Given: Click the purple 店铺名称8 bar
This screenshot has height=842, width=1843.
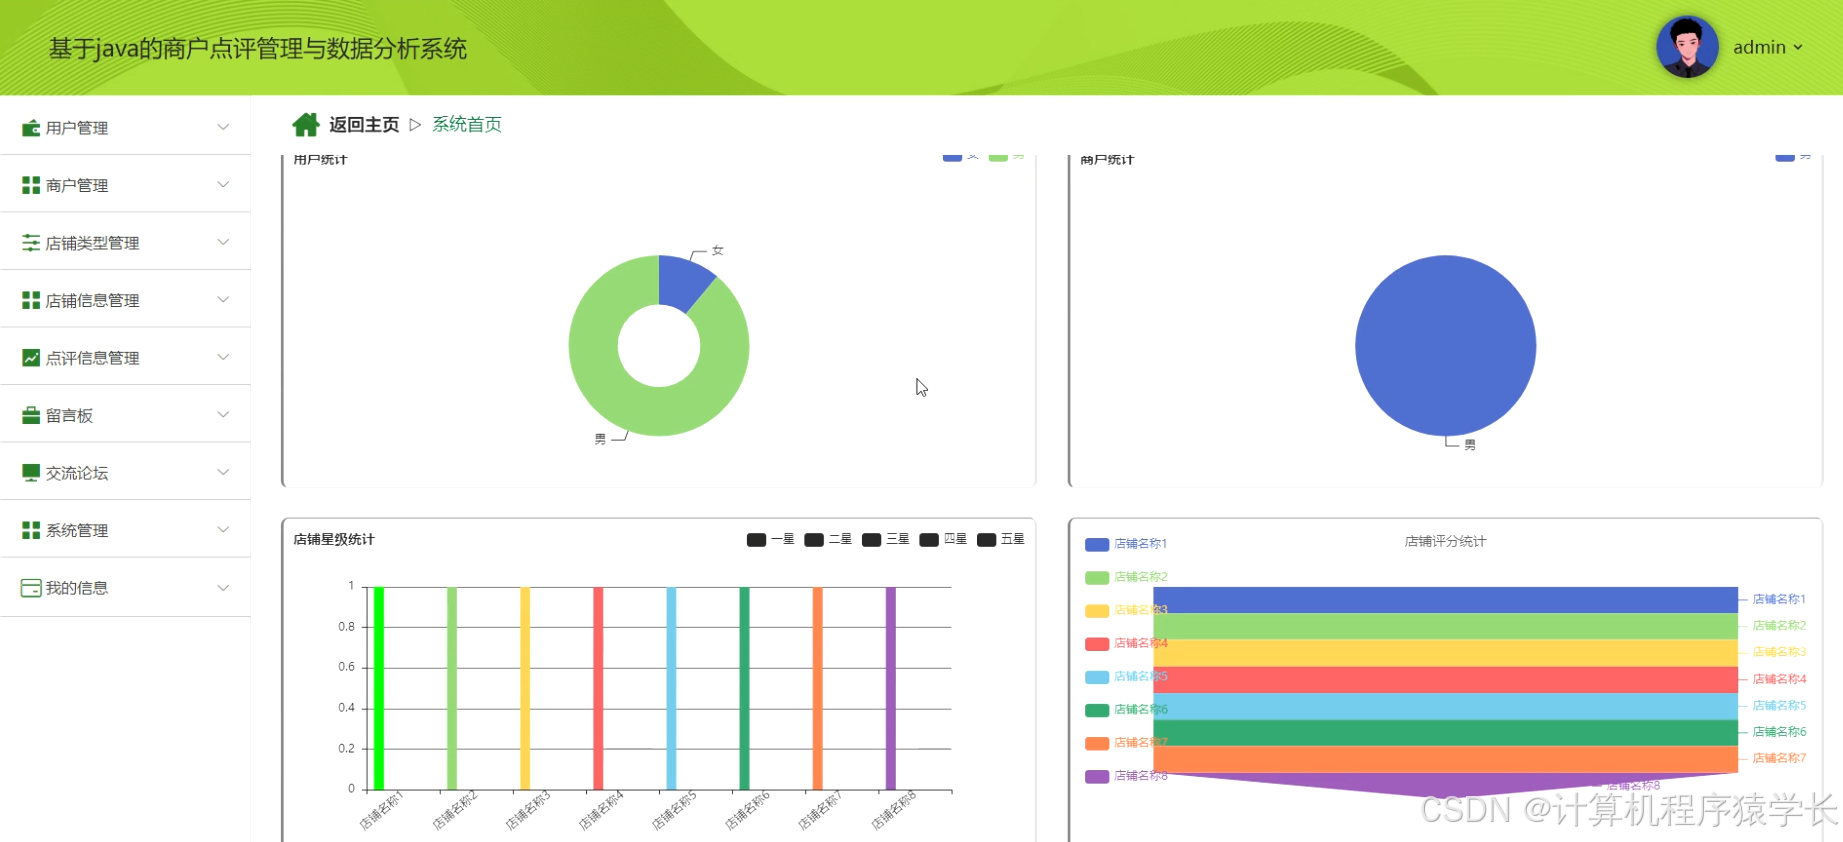Looking at the screenshot, I should [x=891, y=688].
